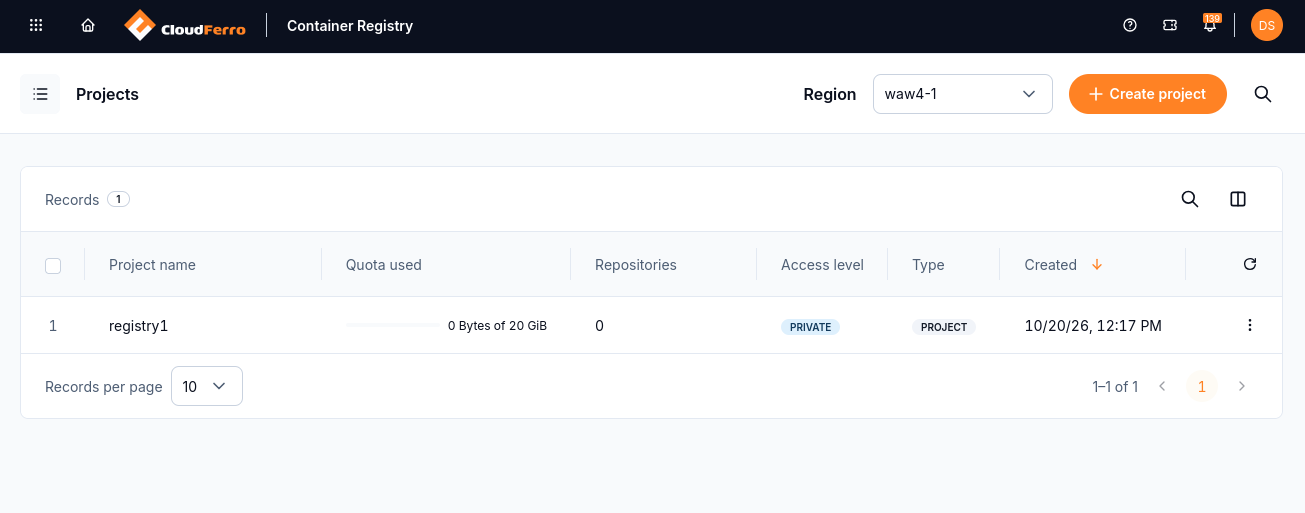Select all projects checkbox in header
Viewport: 1305px width, 513px height.
pyautogui.click(x=53, y=265)
